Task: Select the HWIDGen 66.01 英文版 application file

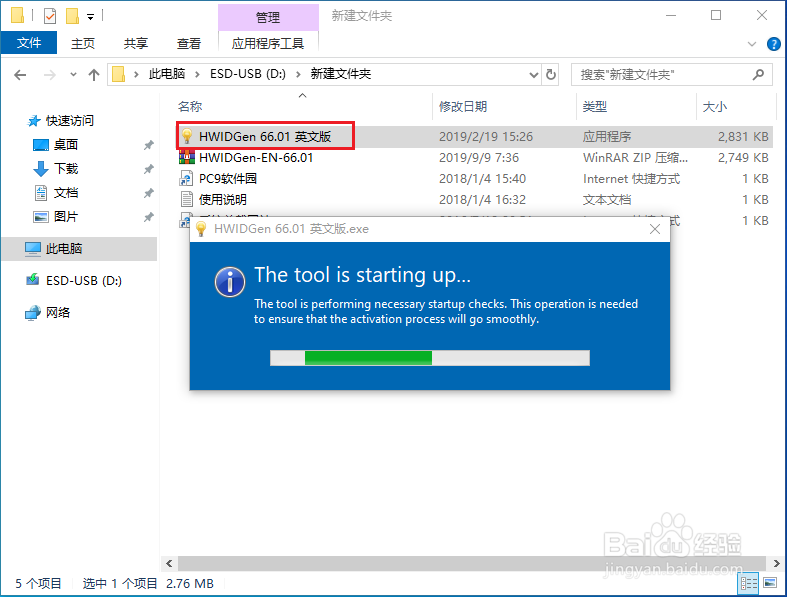Action: (265, 136)
